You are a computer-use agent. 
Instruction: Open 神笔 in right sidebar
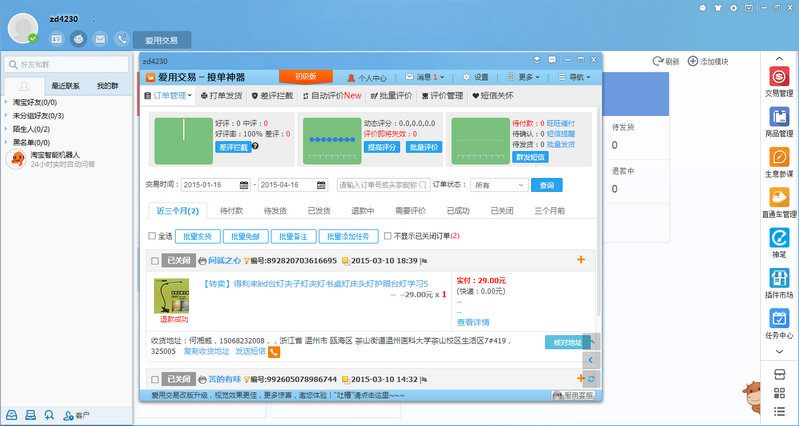[779, 243]
